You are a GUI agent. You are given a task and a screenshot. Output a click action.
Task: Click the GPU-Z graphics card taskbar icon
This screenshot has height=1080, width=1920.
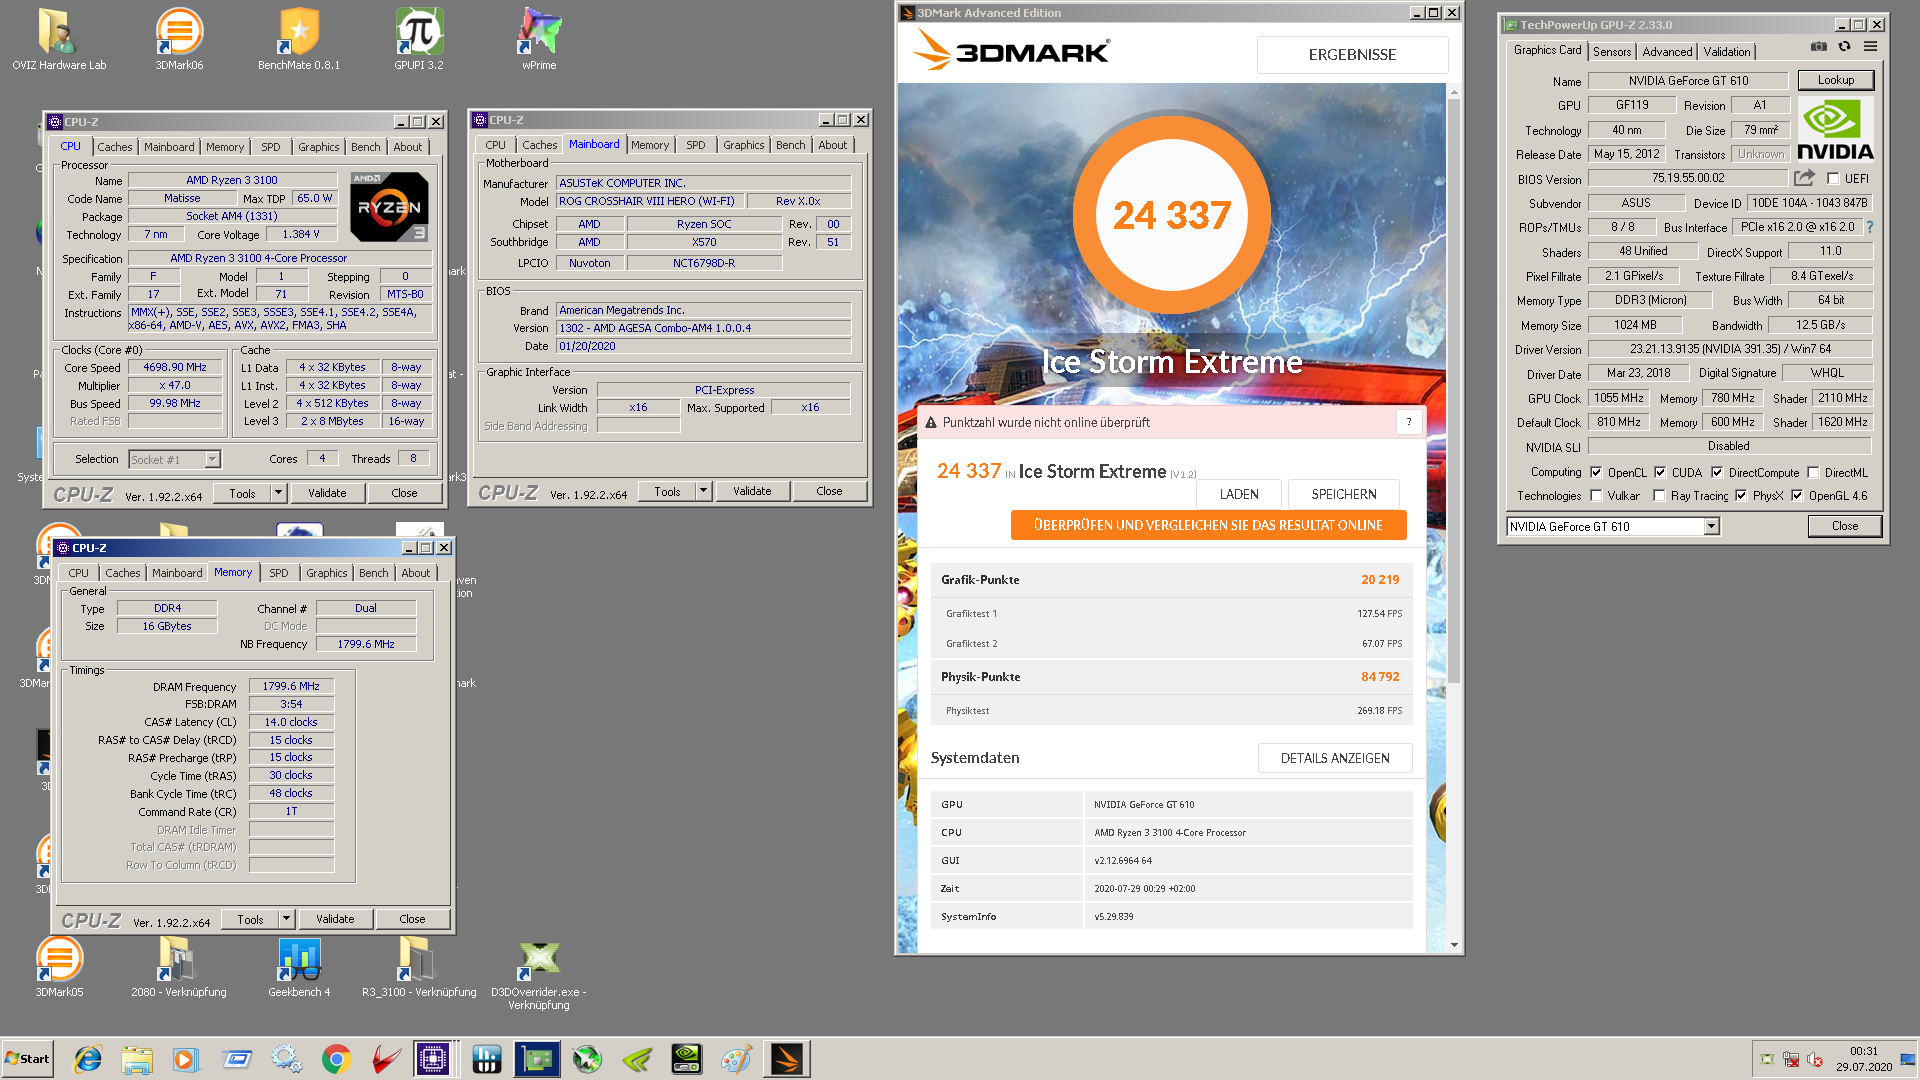coord(537,1059)
